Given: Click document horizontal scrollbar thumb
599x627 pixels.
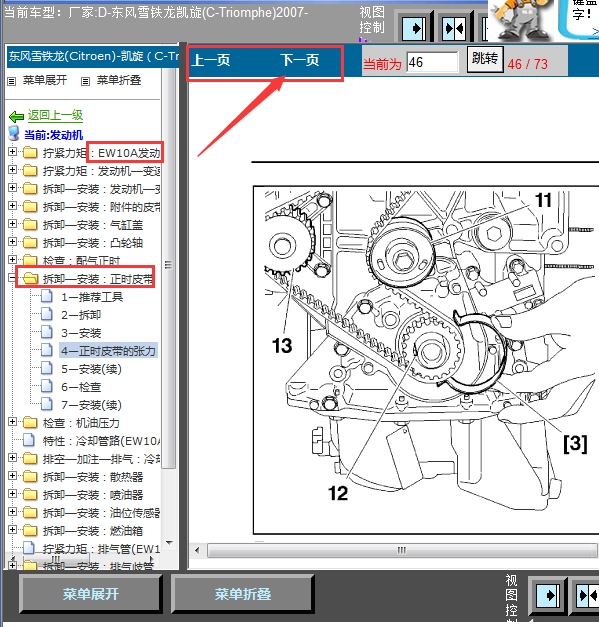Looking at the screenshot, I should pyautogui.click(x=402, y=550).
